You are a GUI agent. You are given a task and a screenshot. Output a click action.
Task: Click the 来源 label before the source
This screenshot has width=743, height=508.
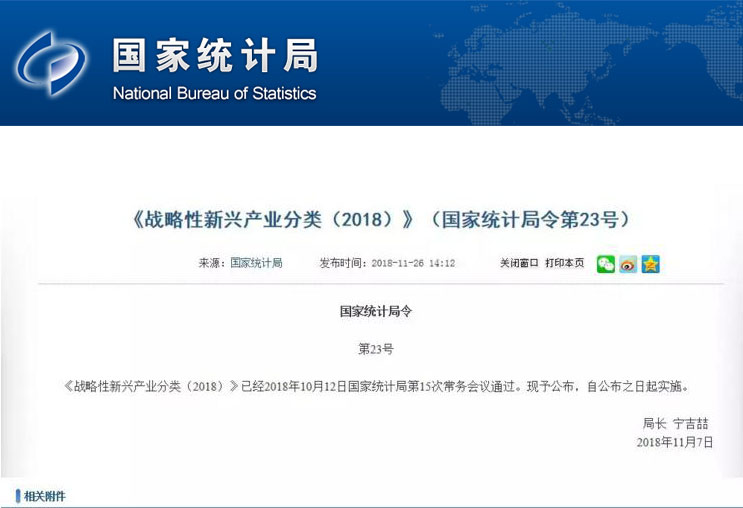[212, 263]
